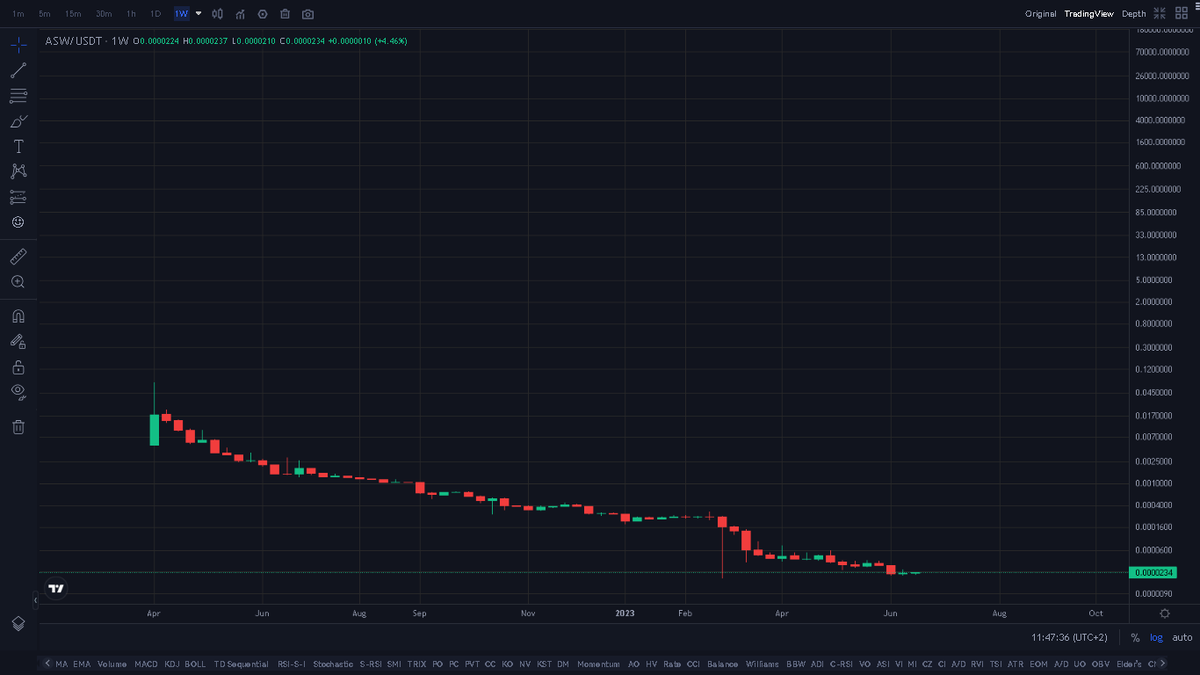Image resolution: width=1200 pixels, height=675 pixels.
Task: Pick the ruler measure tool
Action: 18,257
